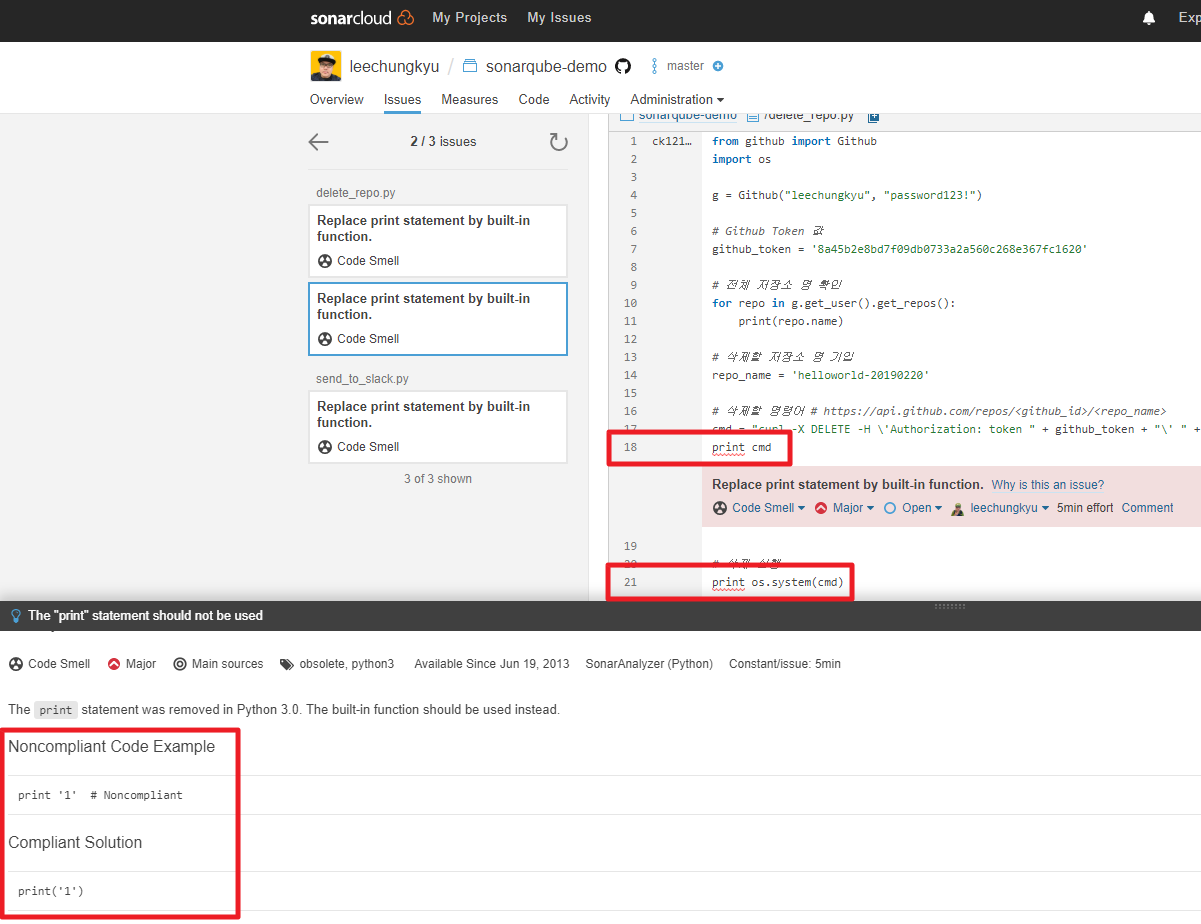Click the branch icon beside master

click(x=655, y=66)
